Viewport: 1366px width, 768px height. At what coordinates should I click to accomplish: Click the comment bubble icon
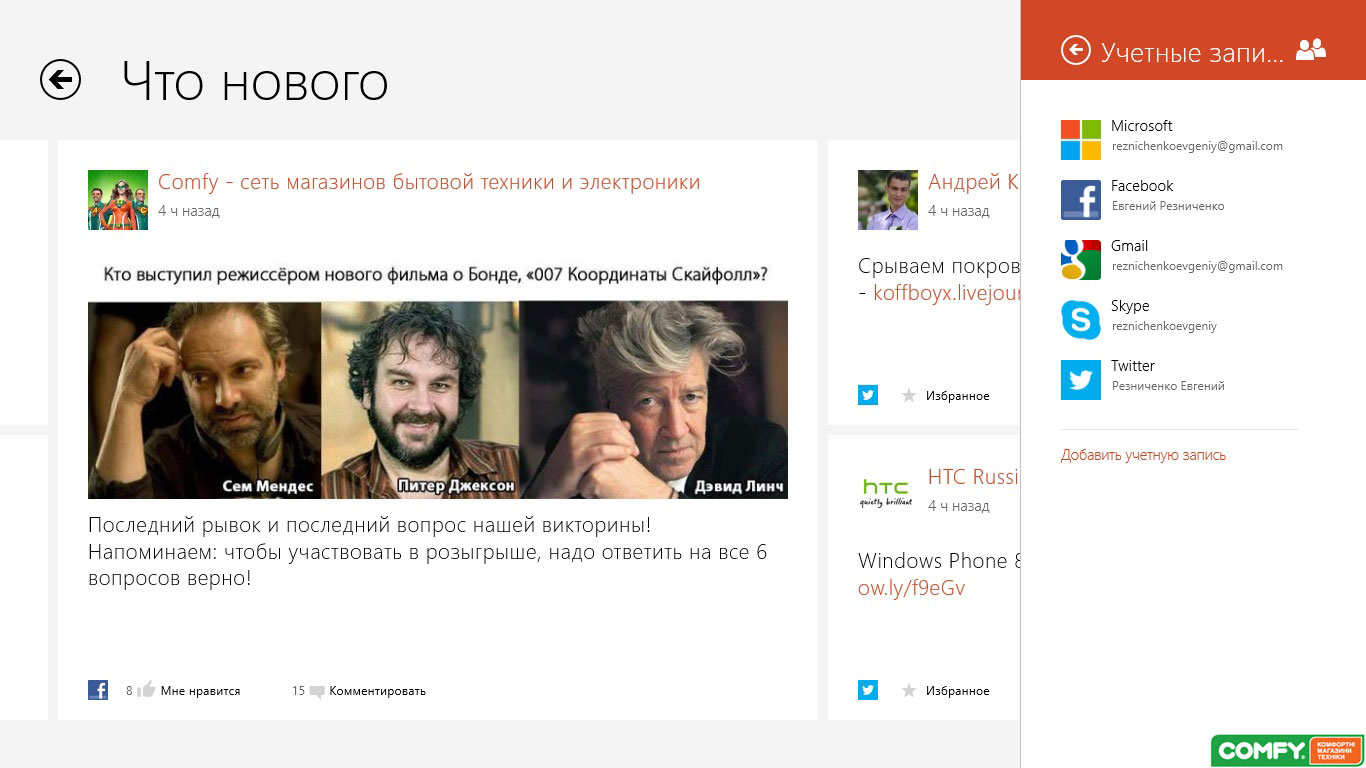pyautogui.click(x=317, y=691)
